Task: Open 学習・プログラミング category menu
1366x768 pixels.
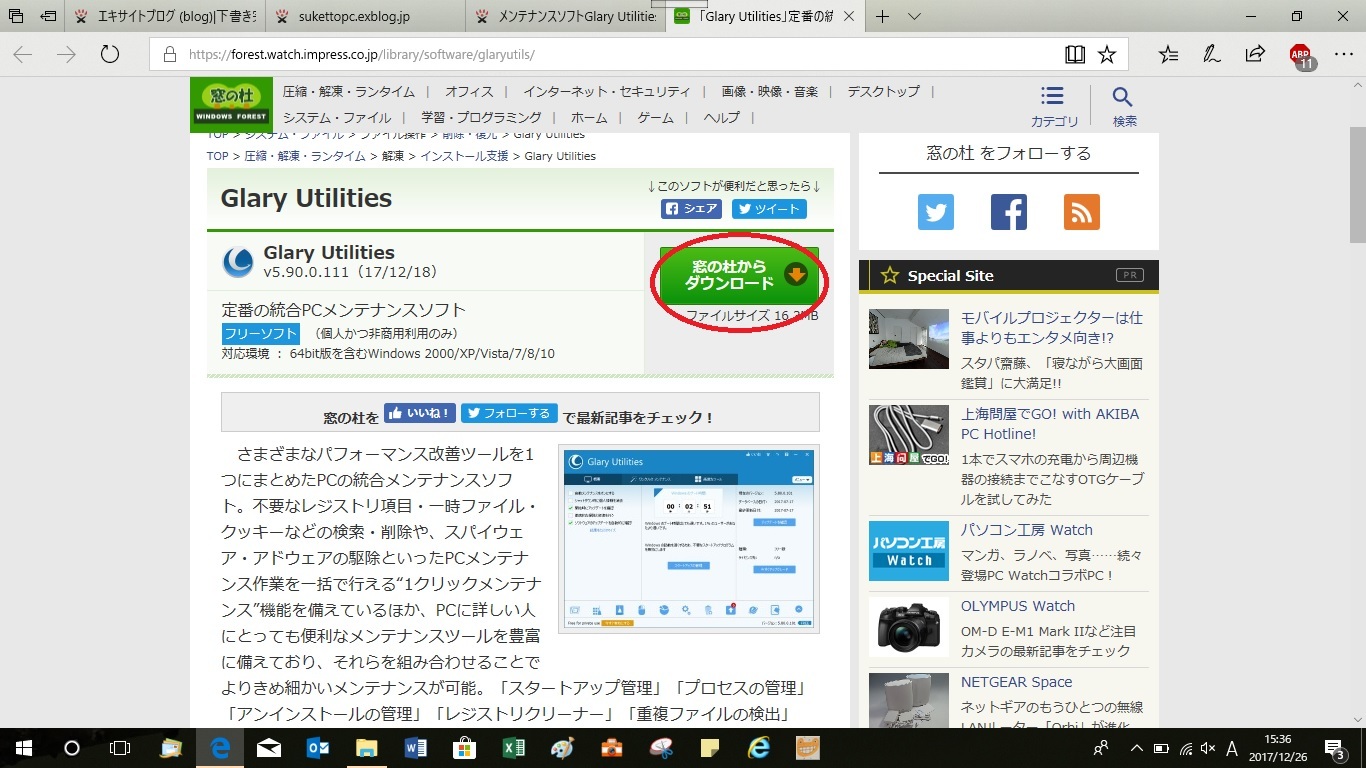Action: (x=481, y=117)
